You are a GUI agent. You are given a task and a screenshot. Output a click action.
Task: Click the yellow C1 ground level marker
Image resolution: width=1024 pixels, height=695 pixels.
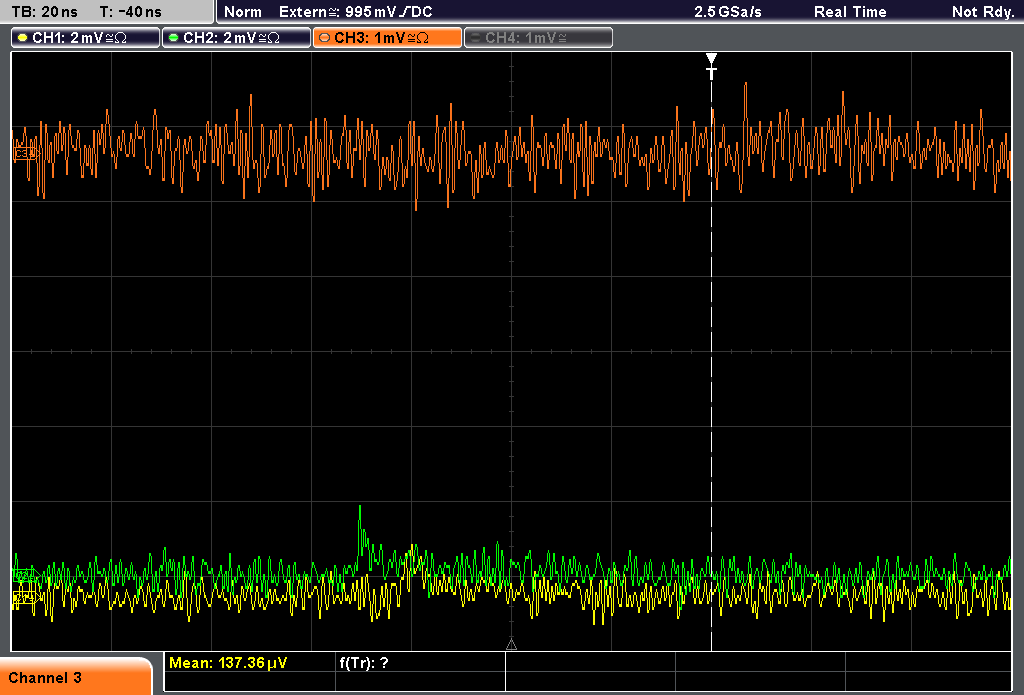pos(25,598)
